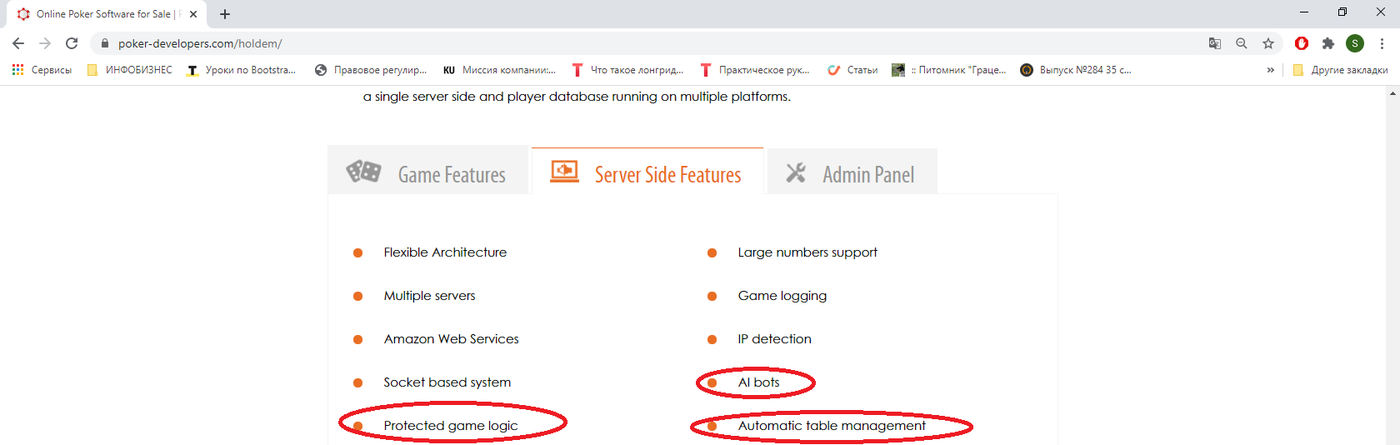Viewport: 1400px width, 445px height.
Task: Open the Практическое рук... bookmark
Action: (757, 70)
